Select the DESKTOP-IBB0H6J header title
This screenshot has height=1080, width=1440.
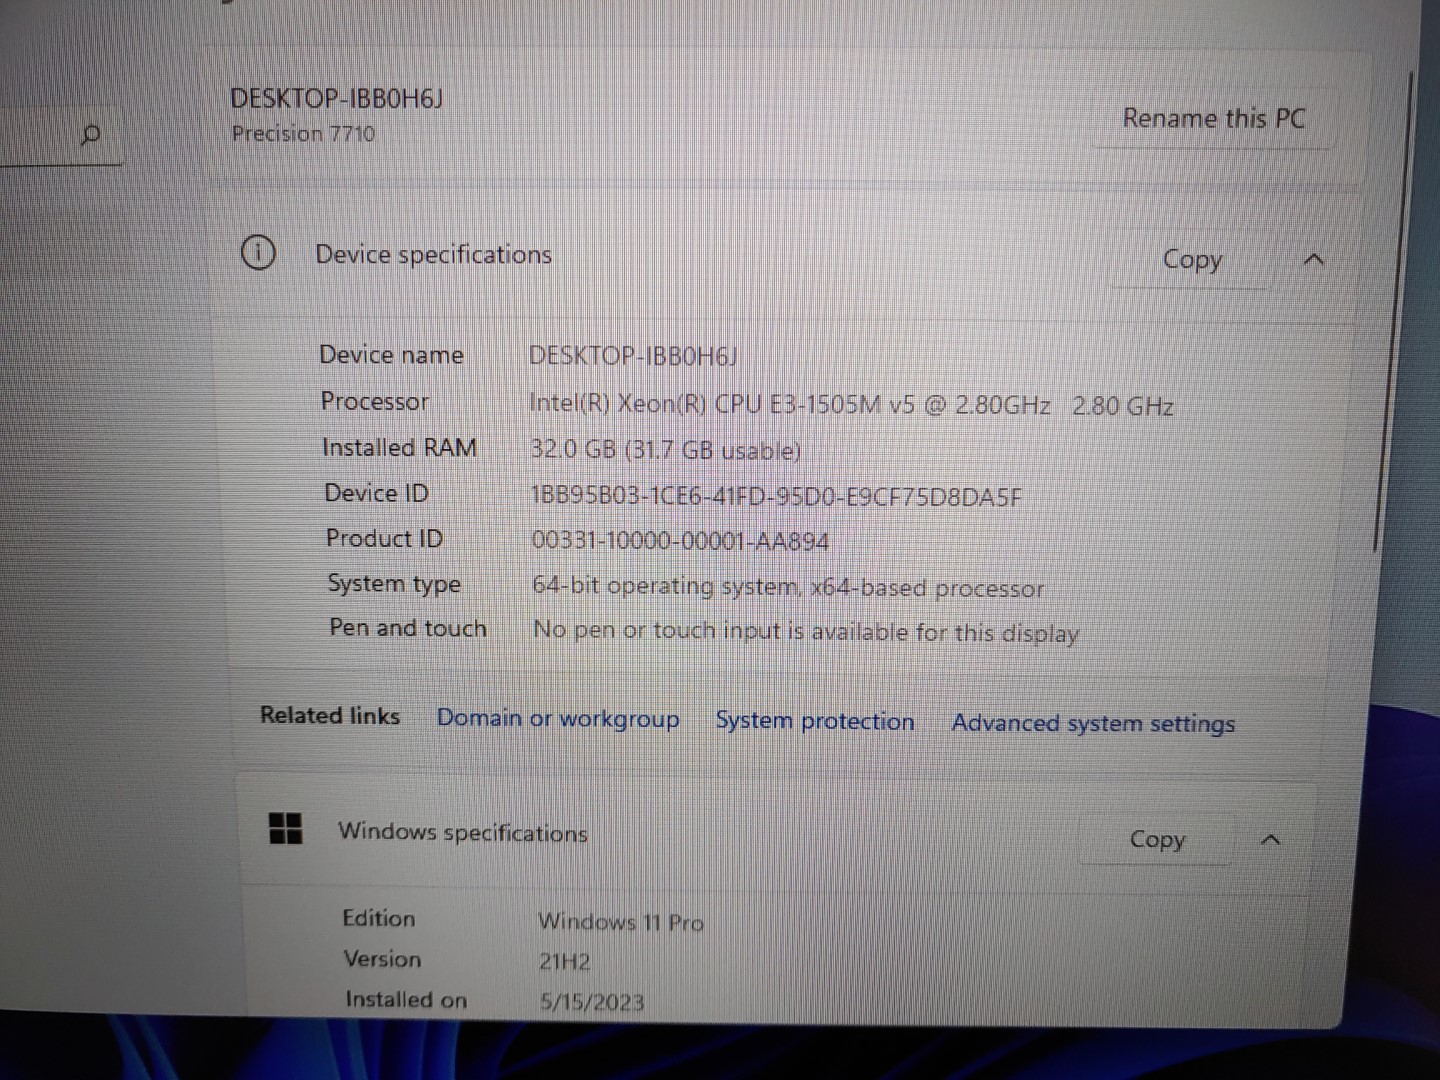(x=337, y=99)
